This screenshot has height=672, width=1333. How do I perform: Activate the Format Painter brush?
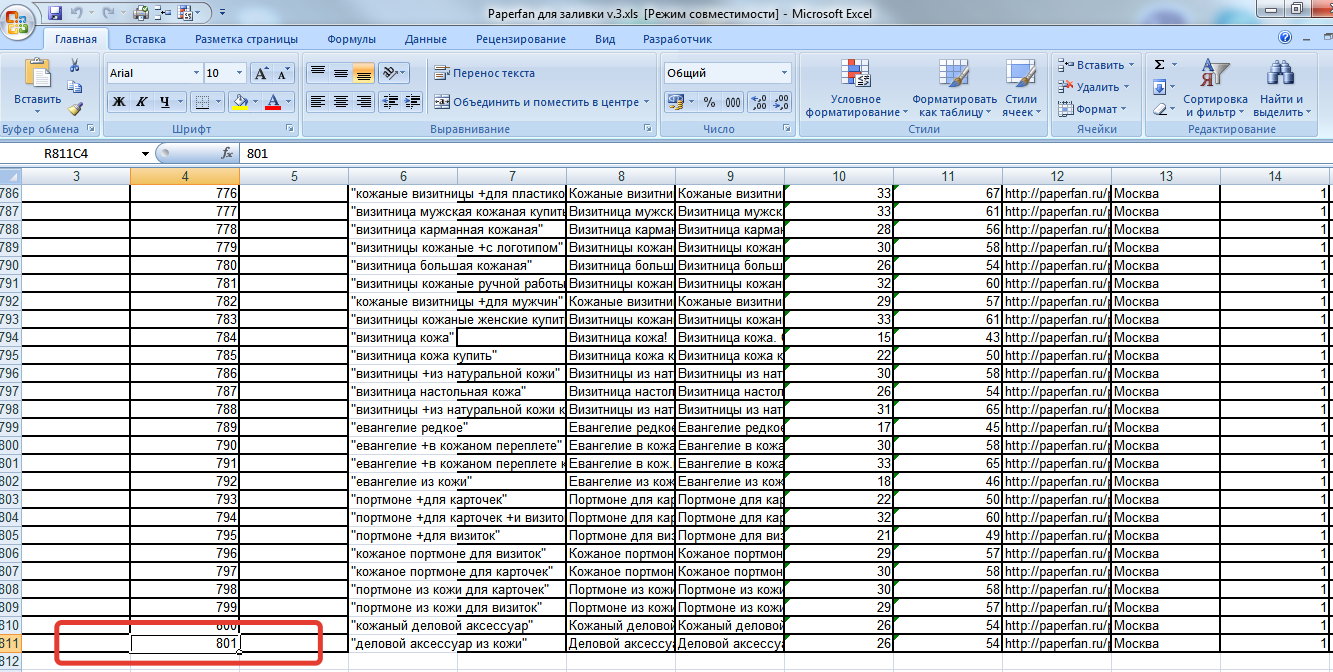75,108
